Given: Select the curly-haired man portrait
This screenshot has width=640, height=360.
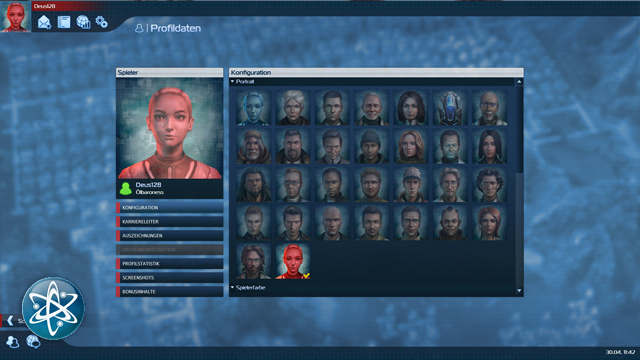Looking at the screenshot, I should [489, 184].
